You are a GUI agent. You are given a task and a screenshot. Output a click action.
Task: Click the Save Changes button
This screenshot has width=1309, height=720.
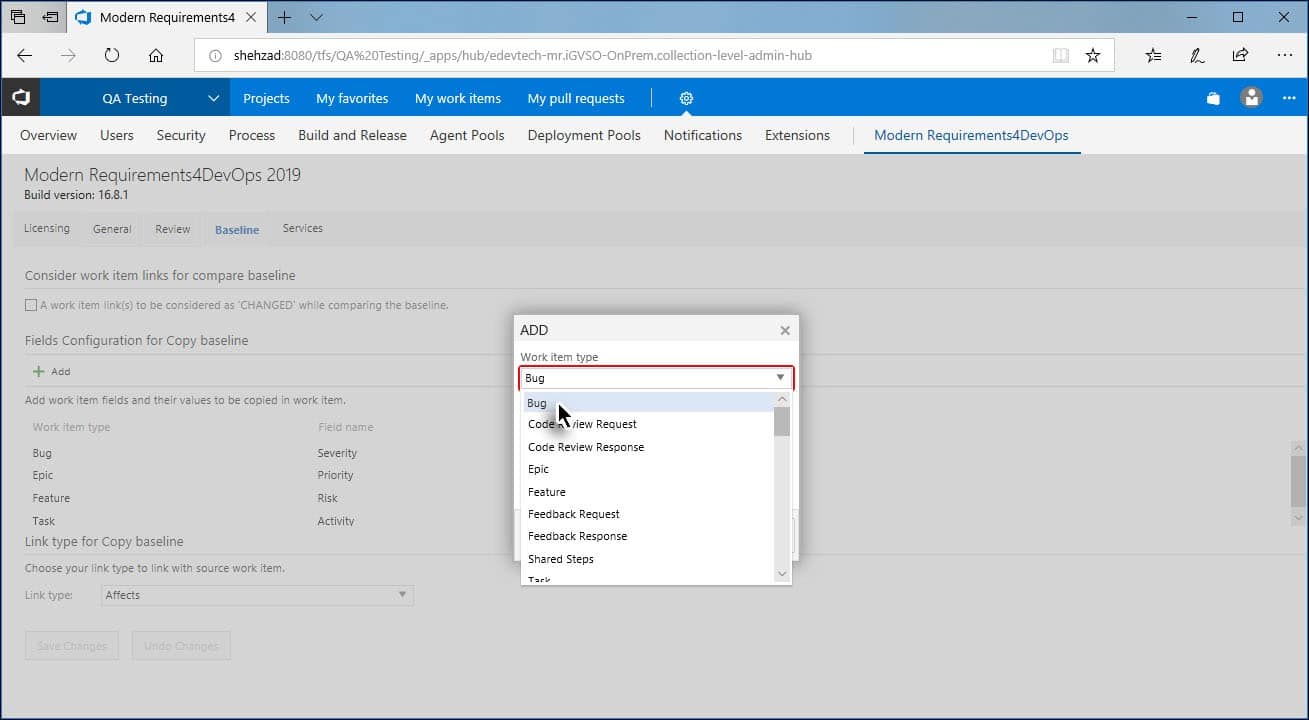(72, 646)
